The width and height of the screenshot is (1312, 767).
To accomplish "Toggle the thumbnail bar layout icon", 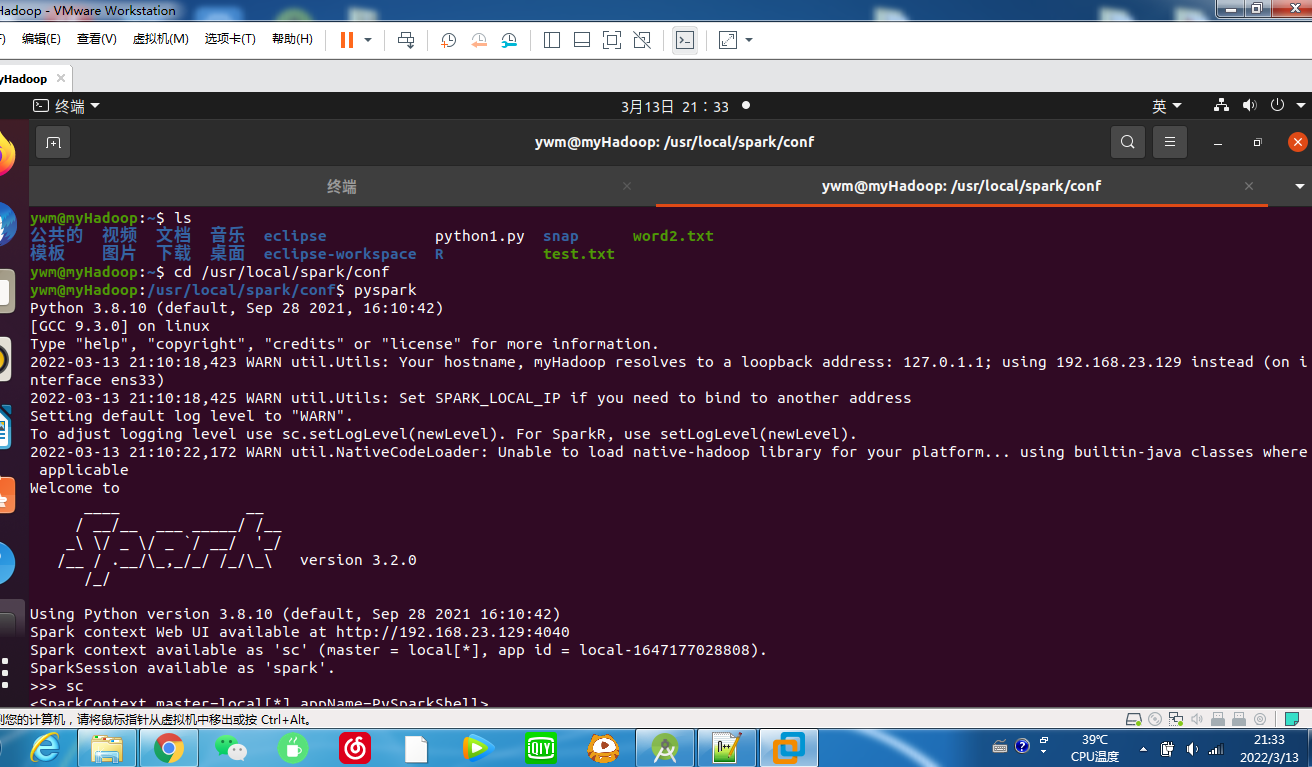I will [582, 40].
